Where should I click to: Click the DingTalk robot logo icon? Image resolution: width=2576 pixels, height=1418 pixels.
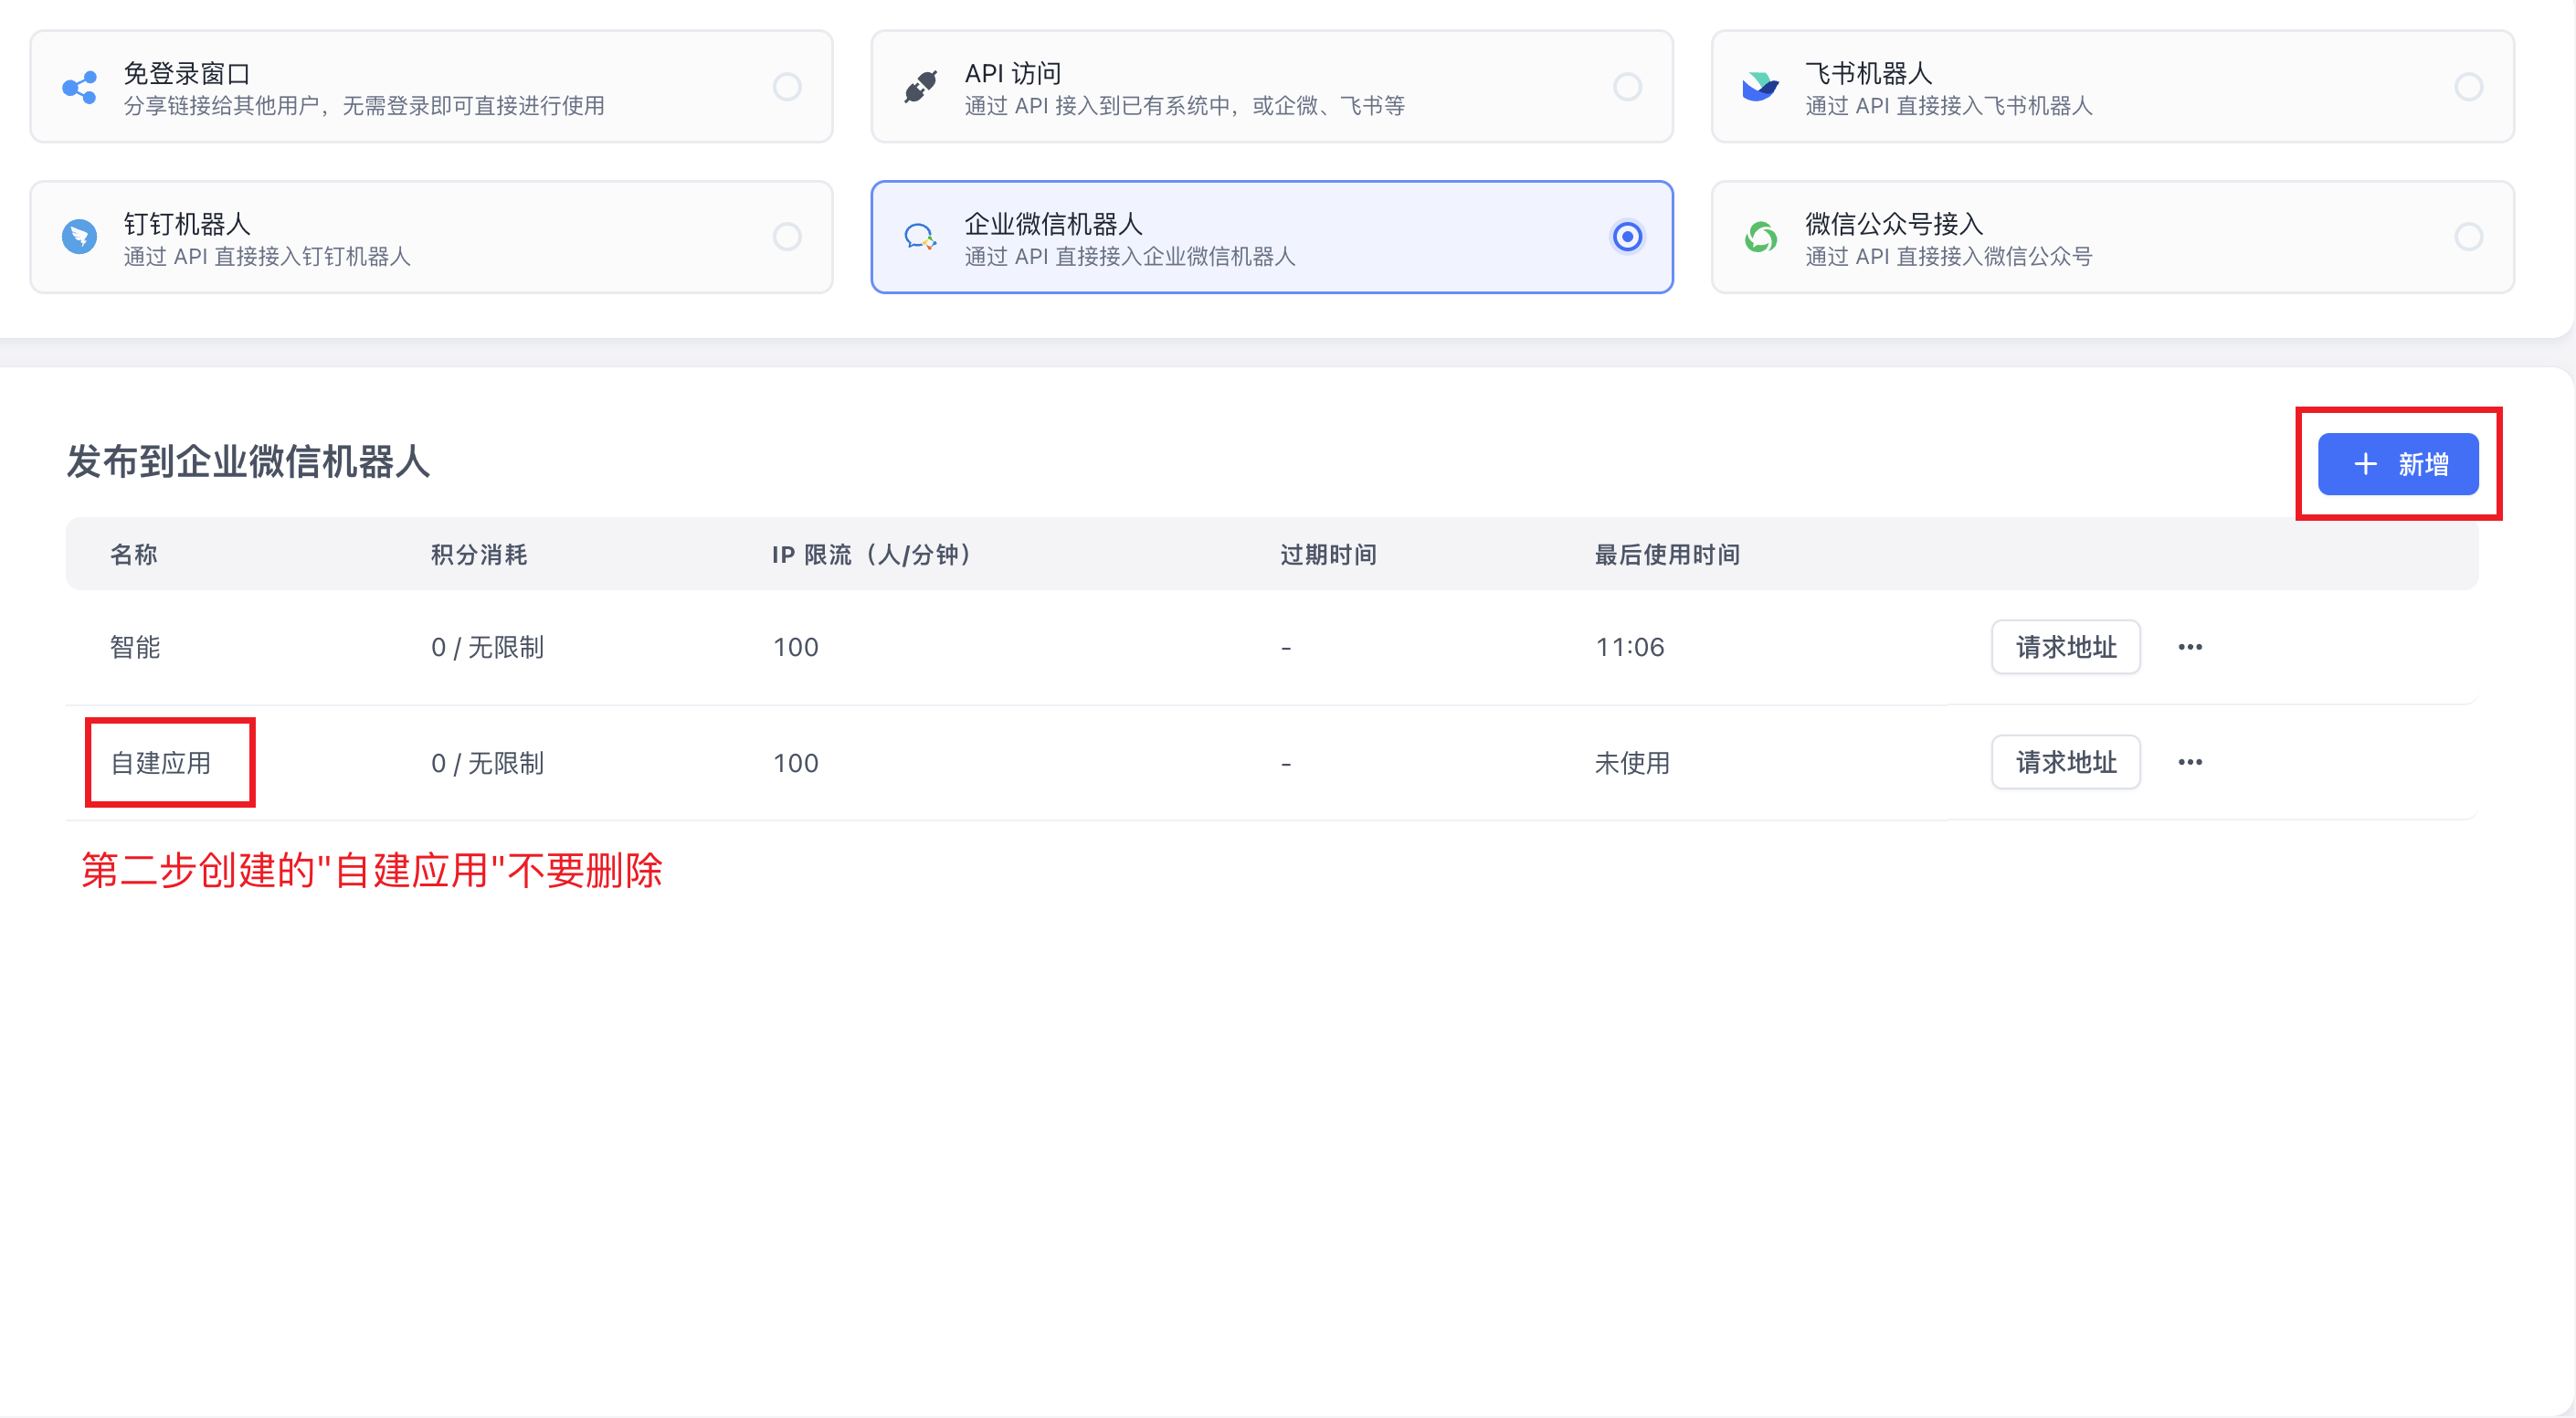tap(79, 237)
